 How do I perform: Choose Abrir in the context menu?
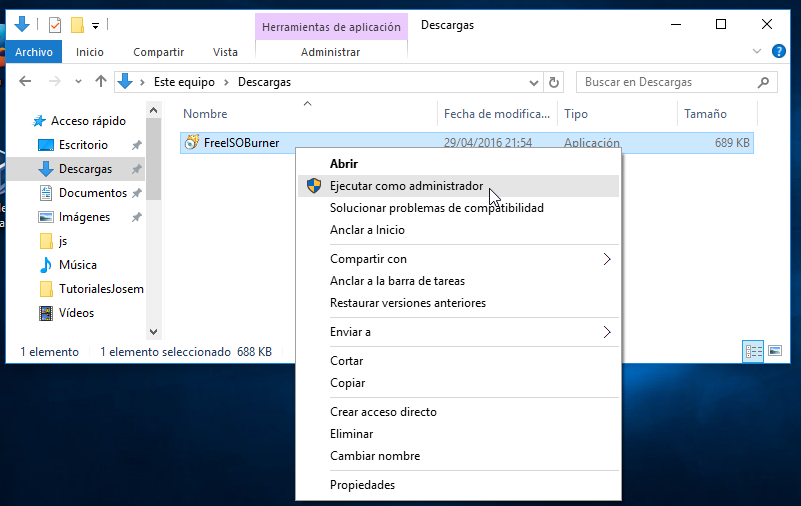[x=344, y=164]
